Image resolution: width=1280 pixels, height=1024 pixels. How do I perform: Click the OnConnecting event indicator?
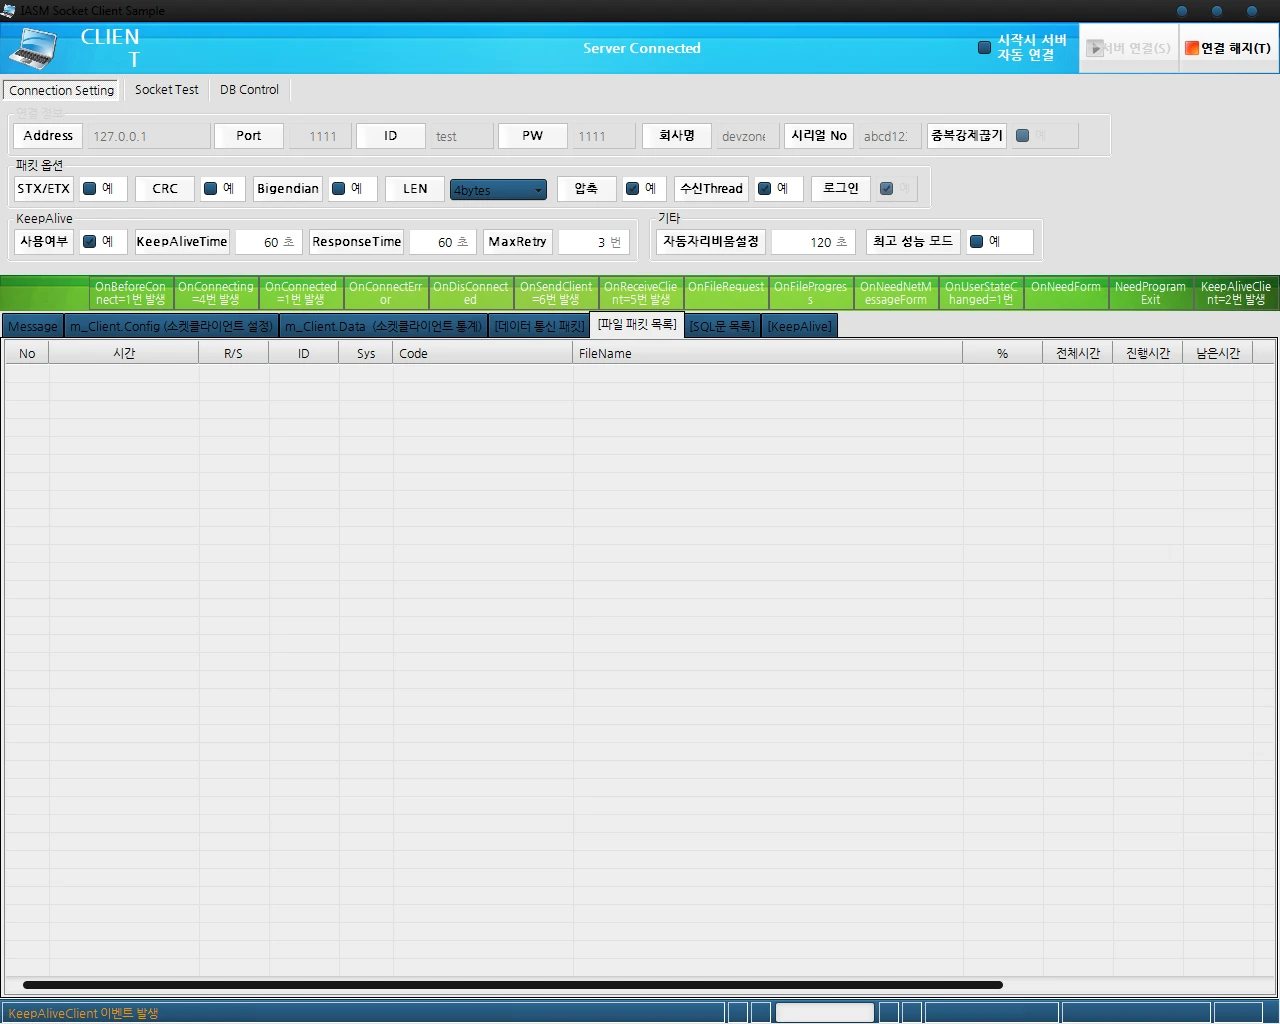(x=216, y=293)
